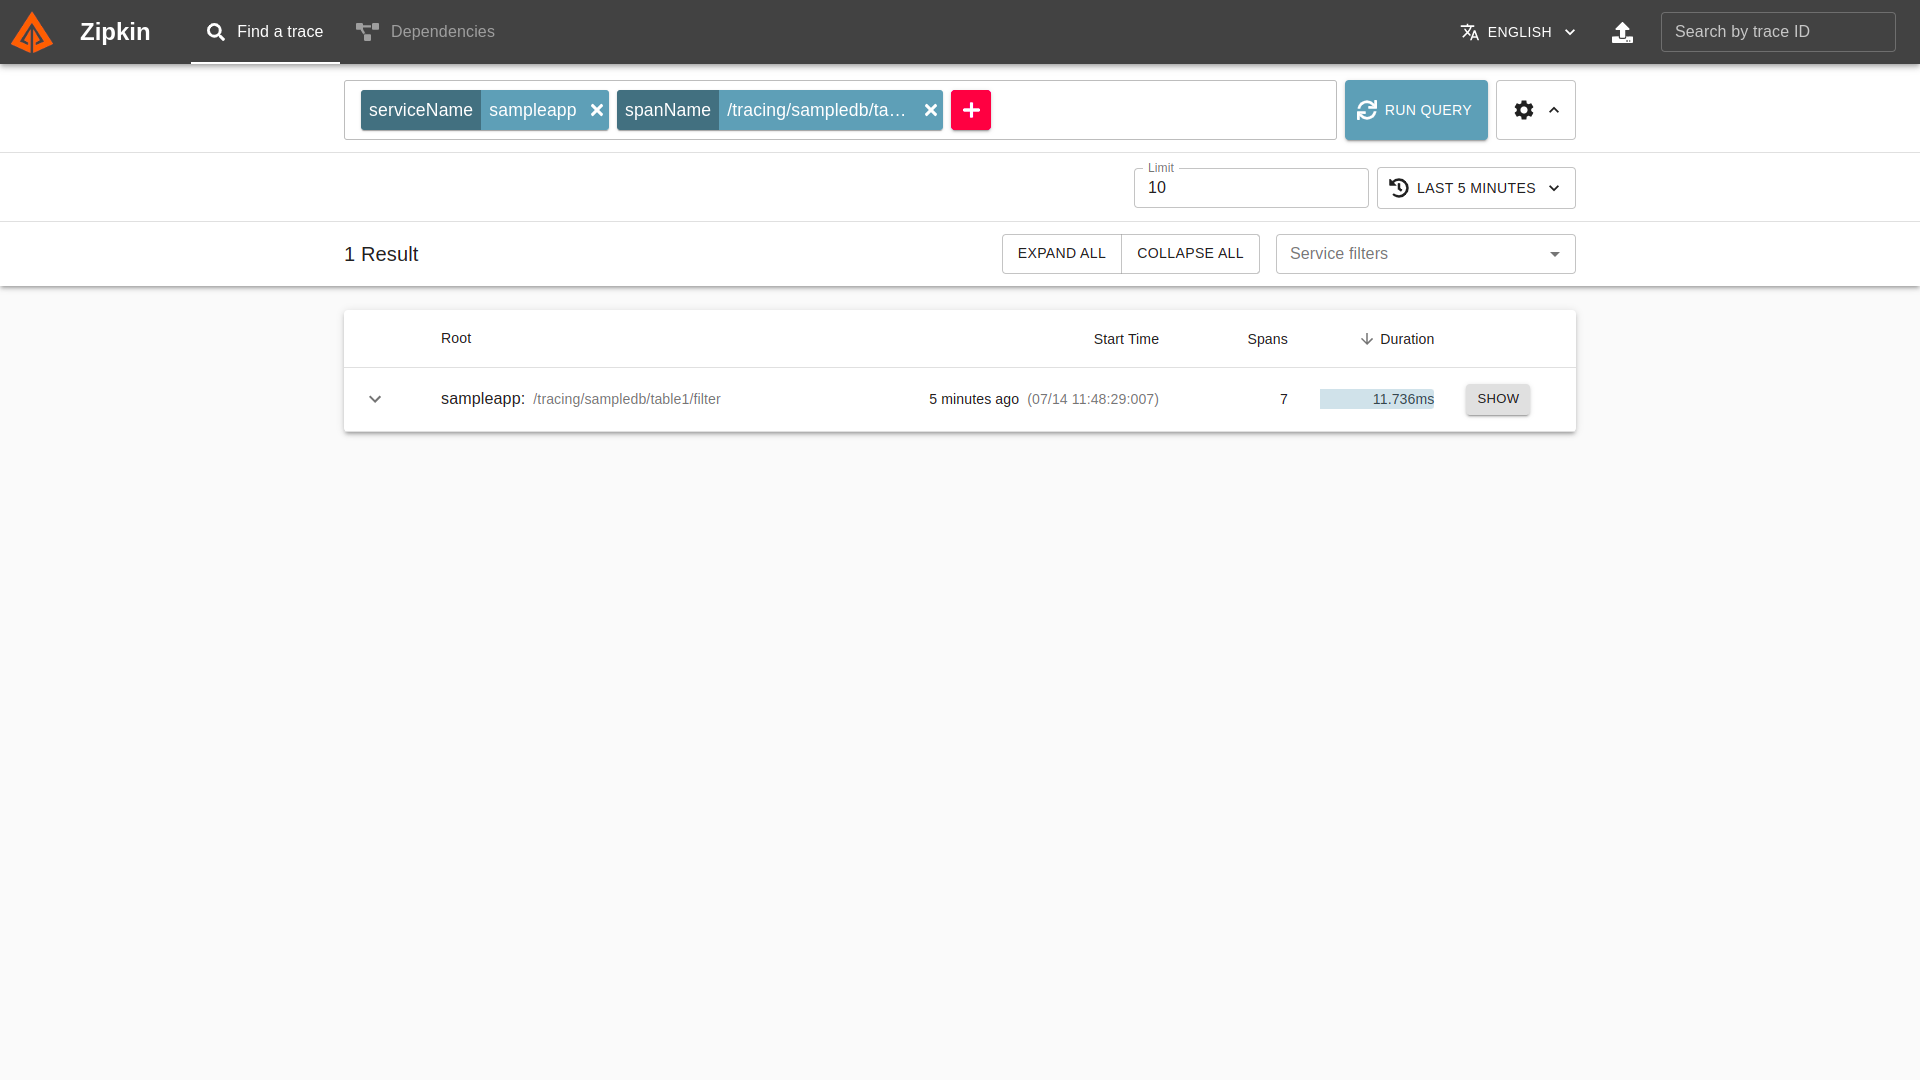Screen dimensions: 1920x1080
Task: Focus the Search by trace ID field
Action: click(1777, 32)
